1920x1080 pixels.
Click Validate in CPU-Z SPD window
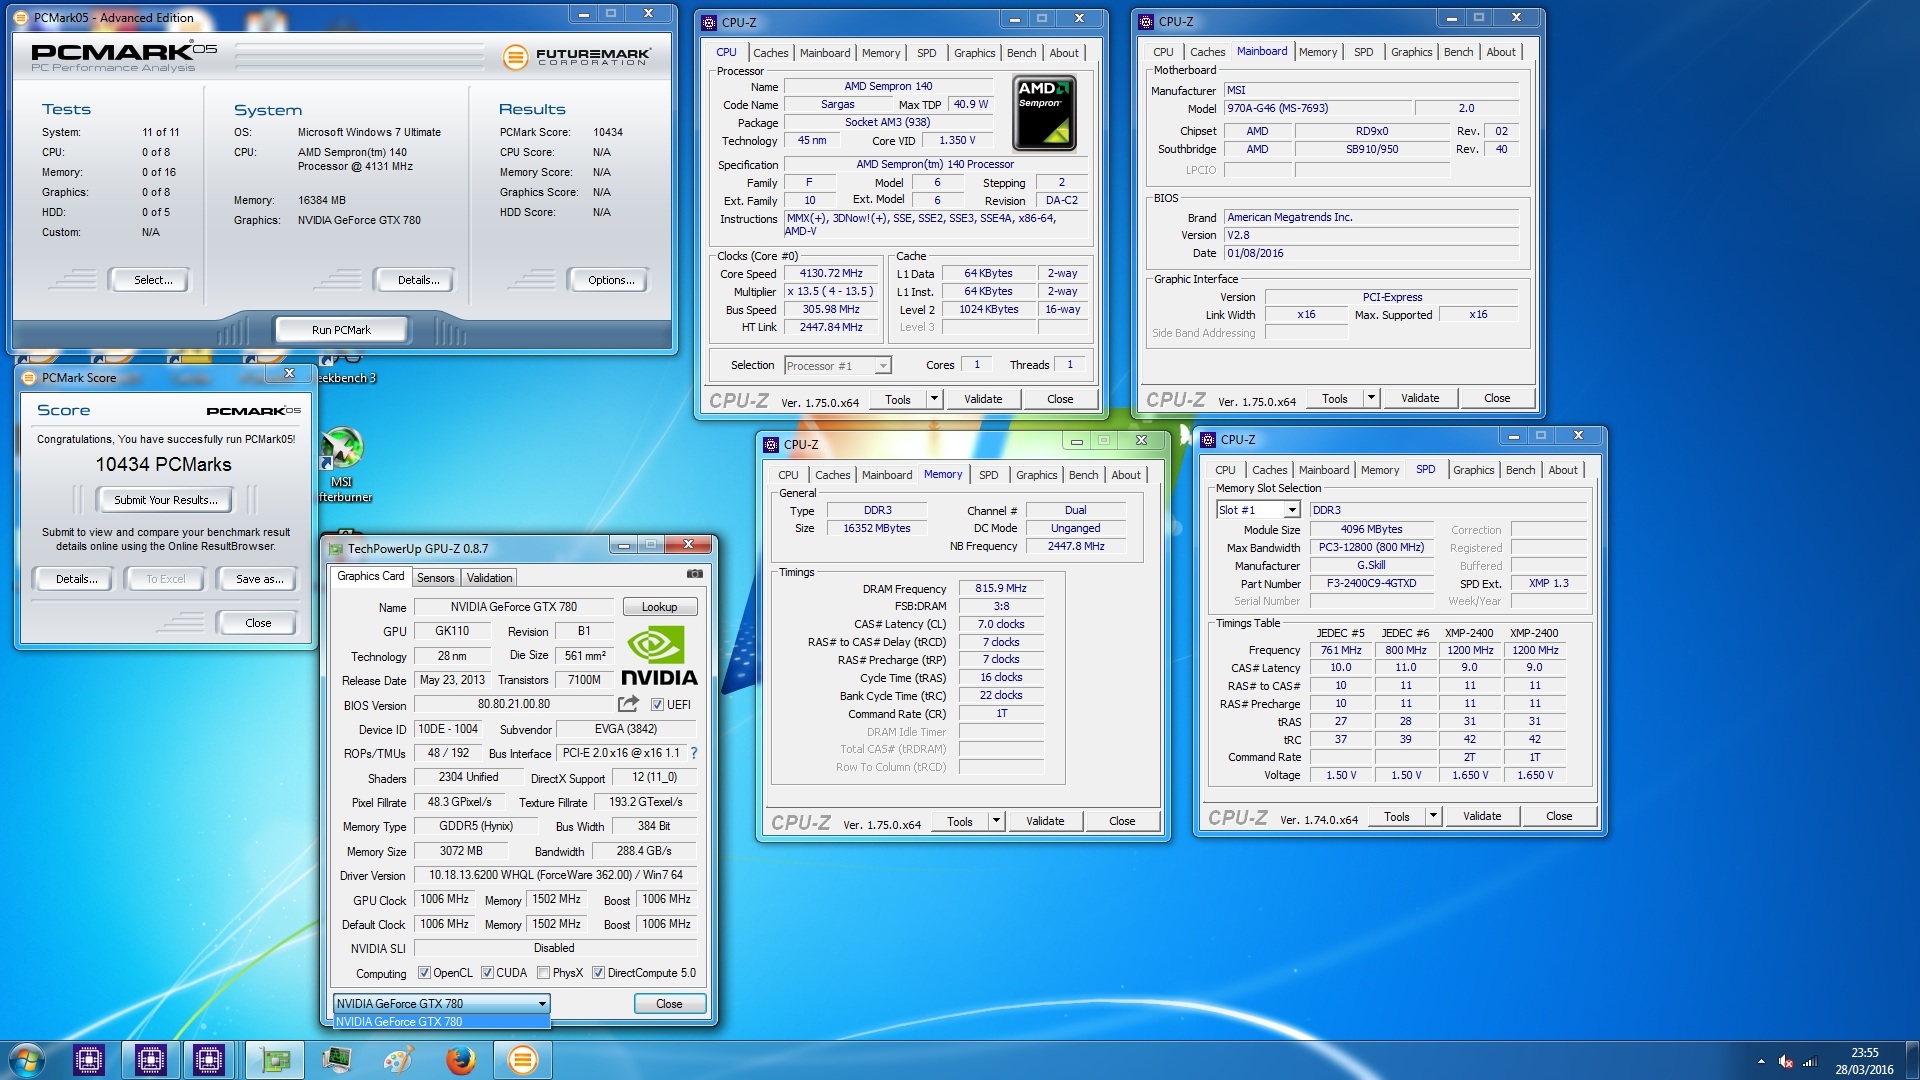pyautogui.click(x=1482, y=816)
